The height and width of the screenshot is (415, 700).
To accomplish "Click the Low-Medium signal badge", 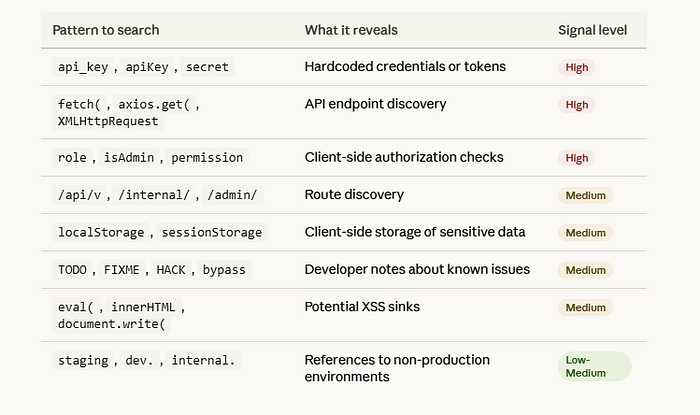I will [x=595, y=366].
